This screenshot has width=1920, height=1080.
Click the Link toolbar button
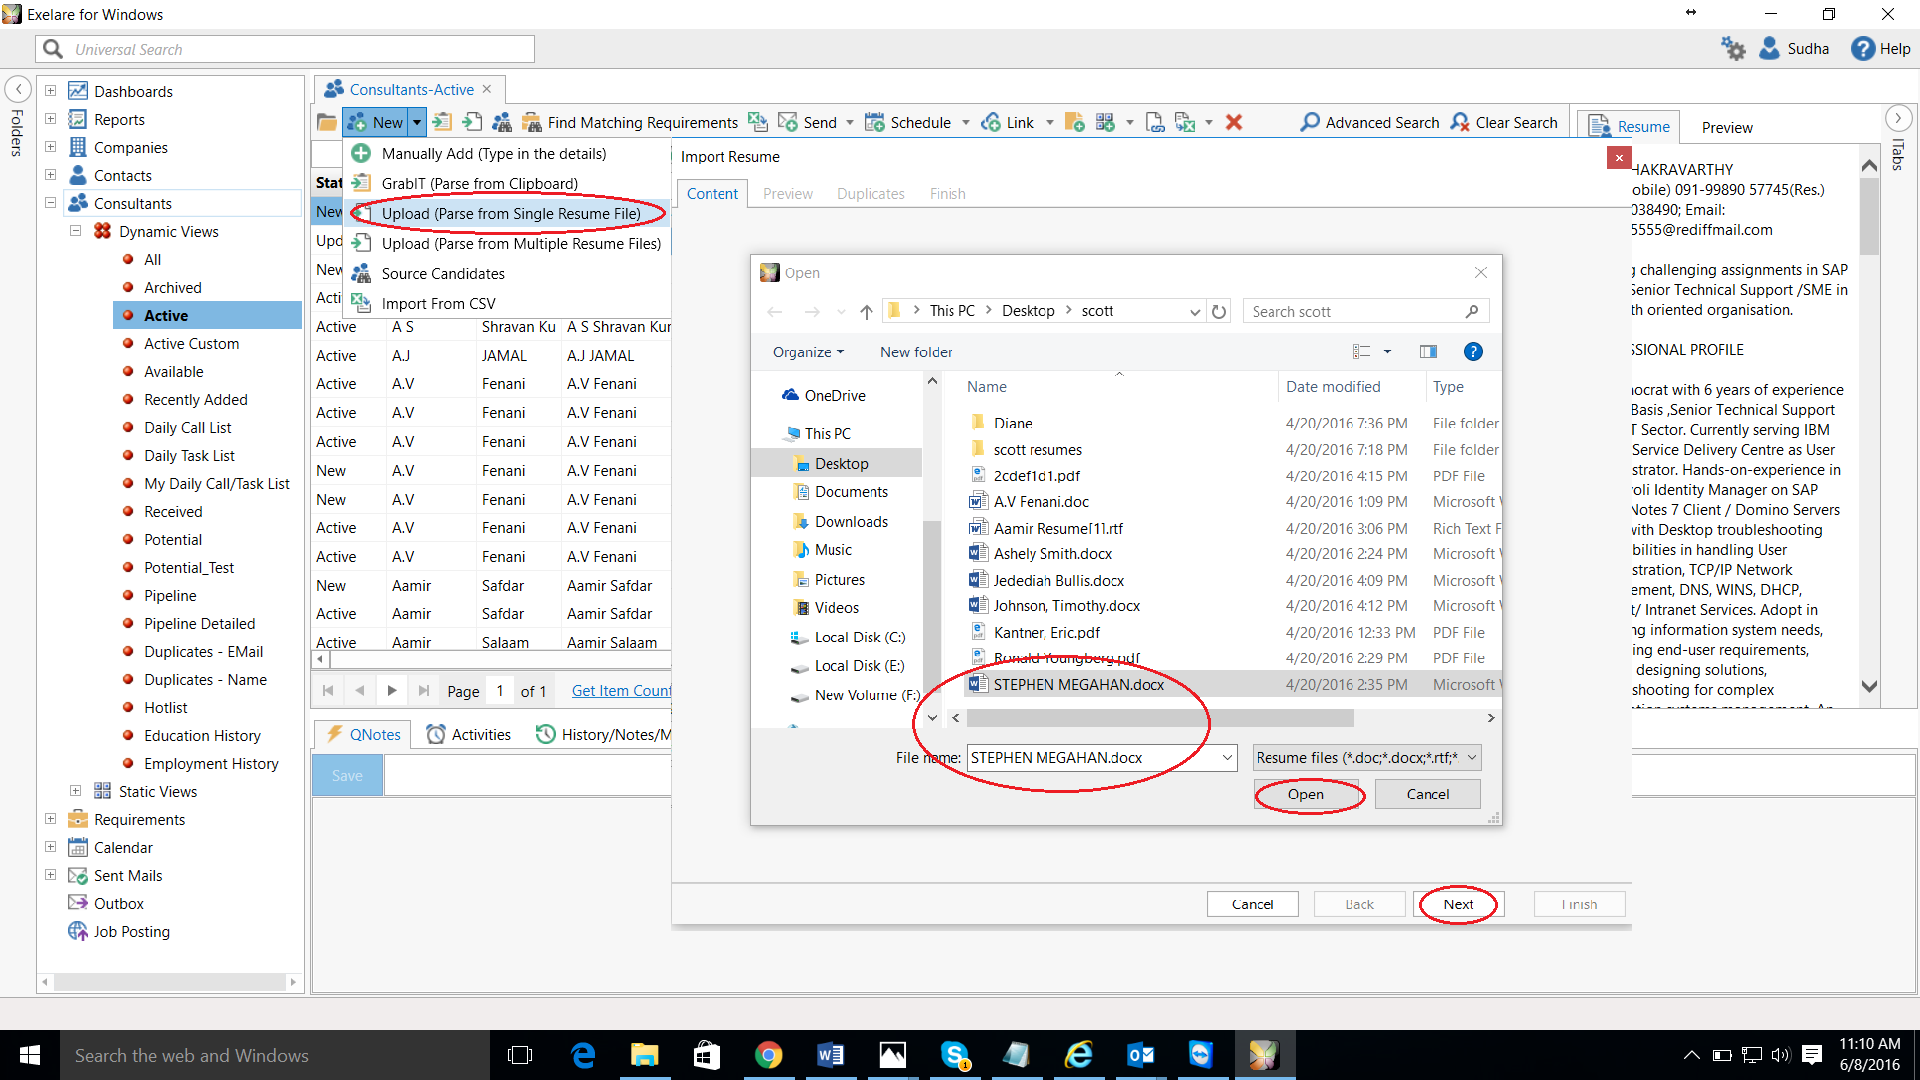tap(1008, 122)
